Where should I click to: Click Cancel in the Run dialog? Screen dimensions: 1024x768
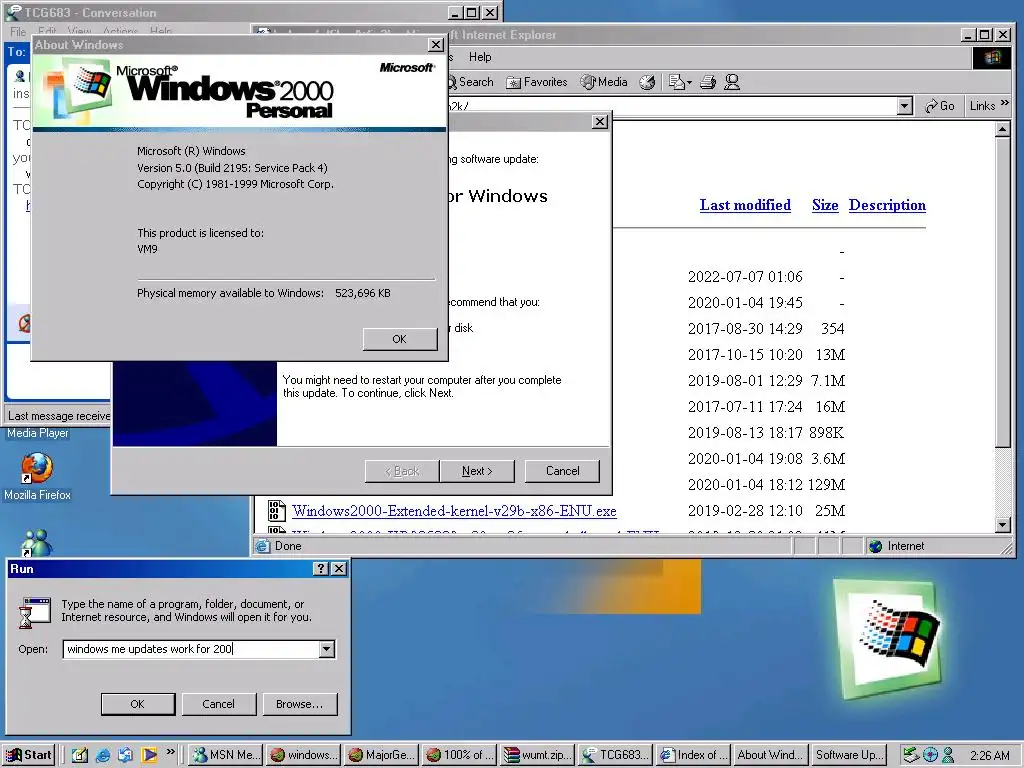click(218, 704)
